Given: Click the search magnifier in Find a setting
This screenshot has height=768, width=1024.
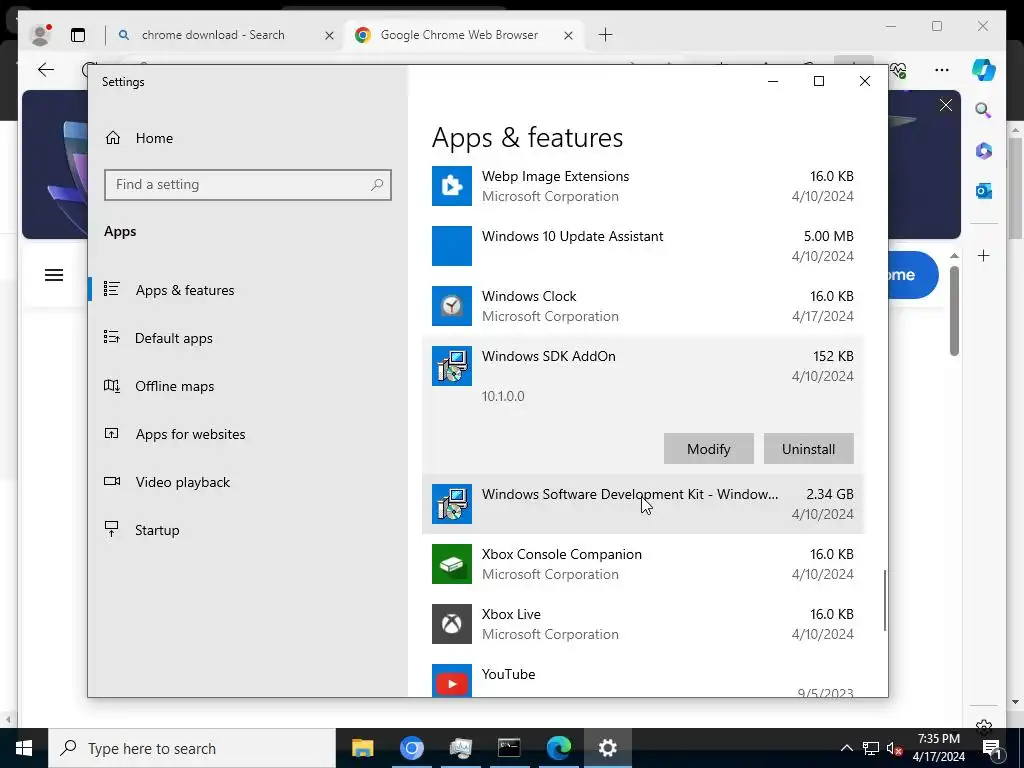Looking at the screenshot, I should tap(377, 185).
